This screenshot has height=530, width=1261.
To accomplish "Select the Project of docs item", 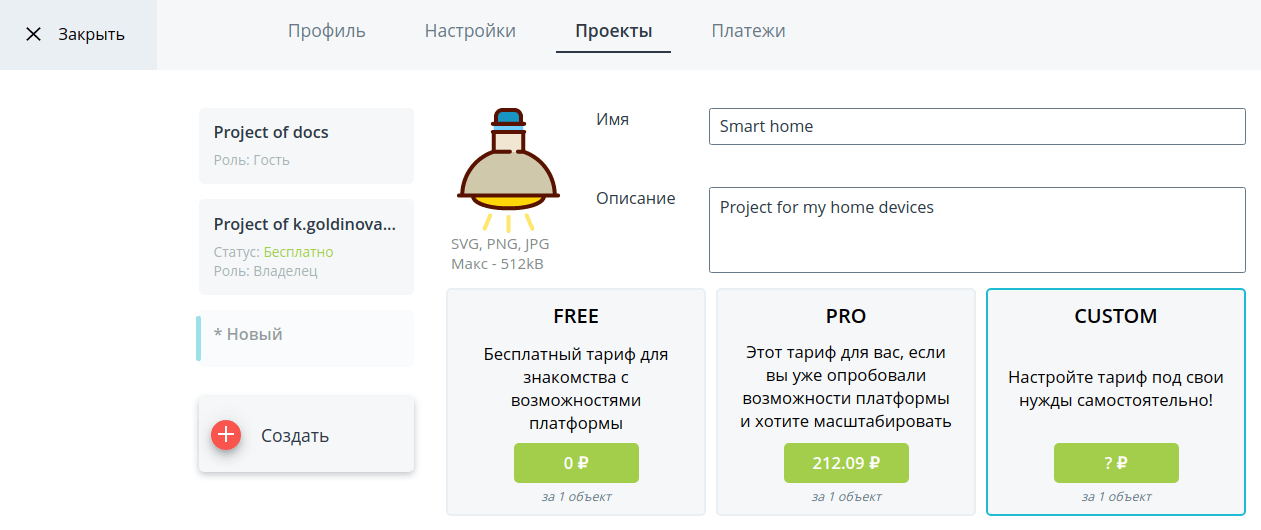I will coord(306,146).
